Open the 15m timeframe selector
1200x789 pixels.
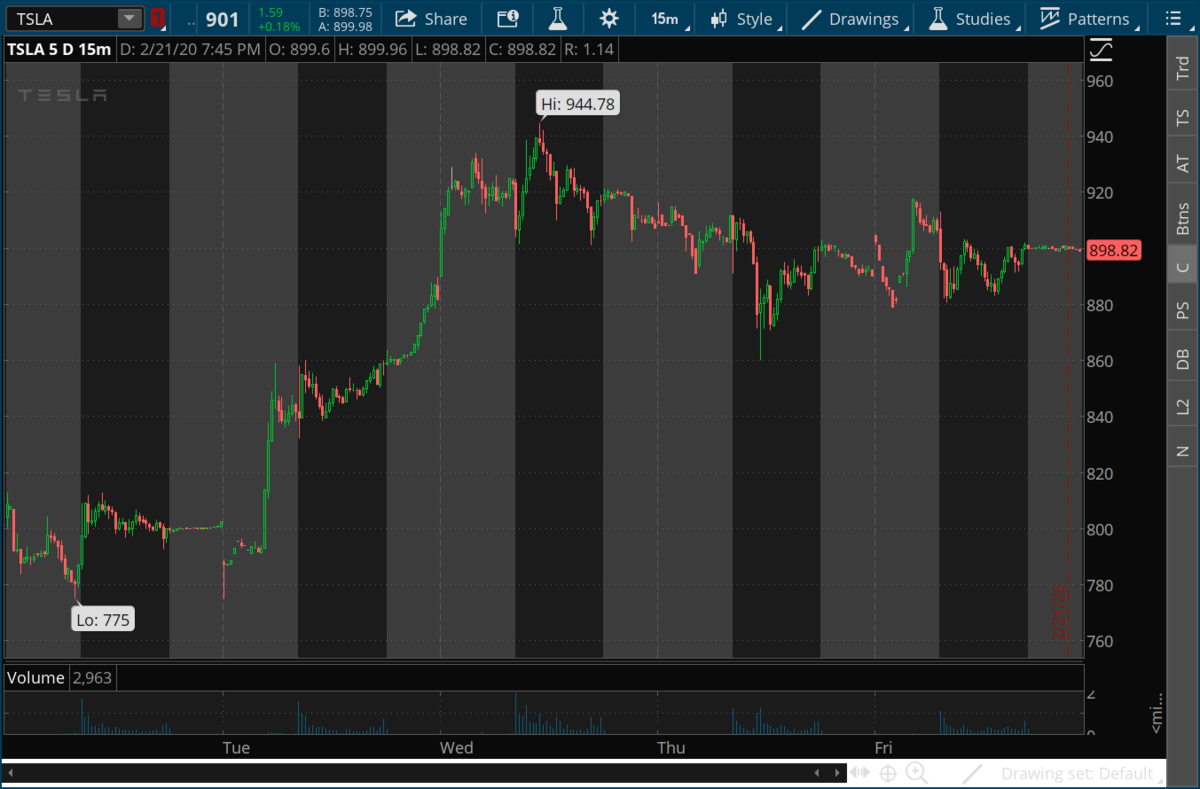coord(664,18)
